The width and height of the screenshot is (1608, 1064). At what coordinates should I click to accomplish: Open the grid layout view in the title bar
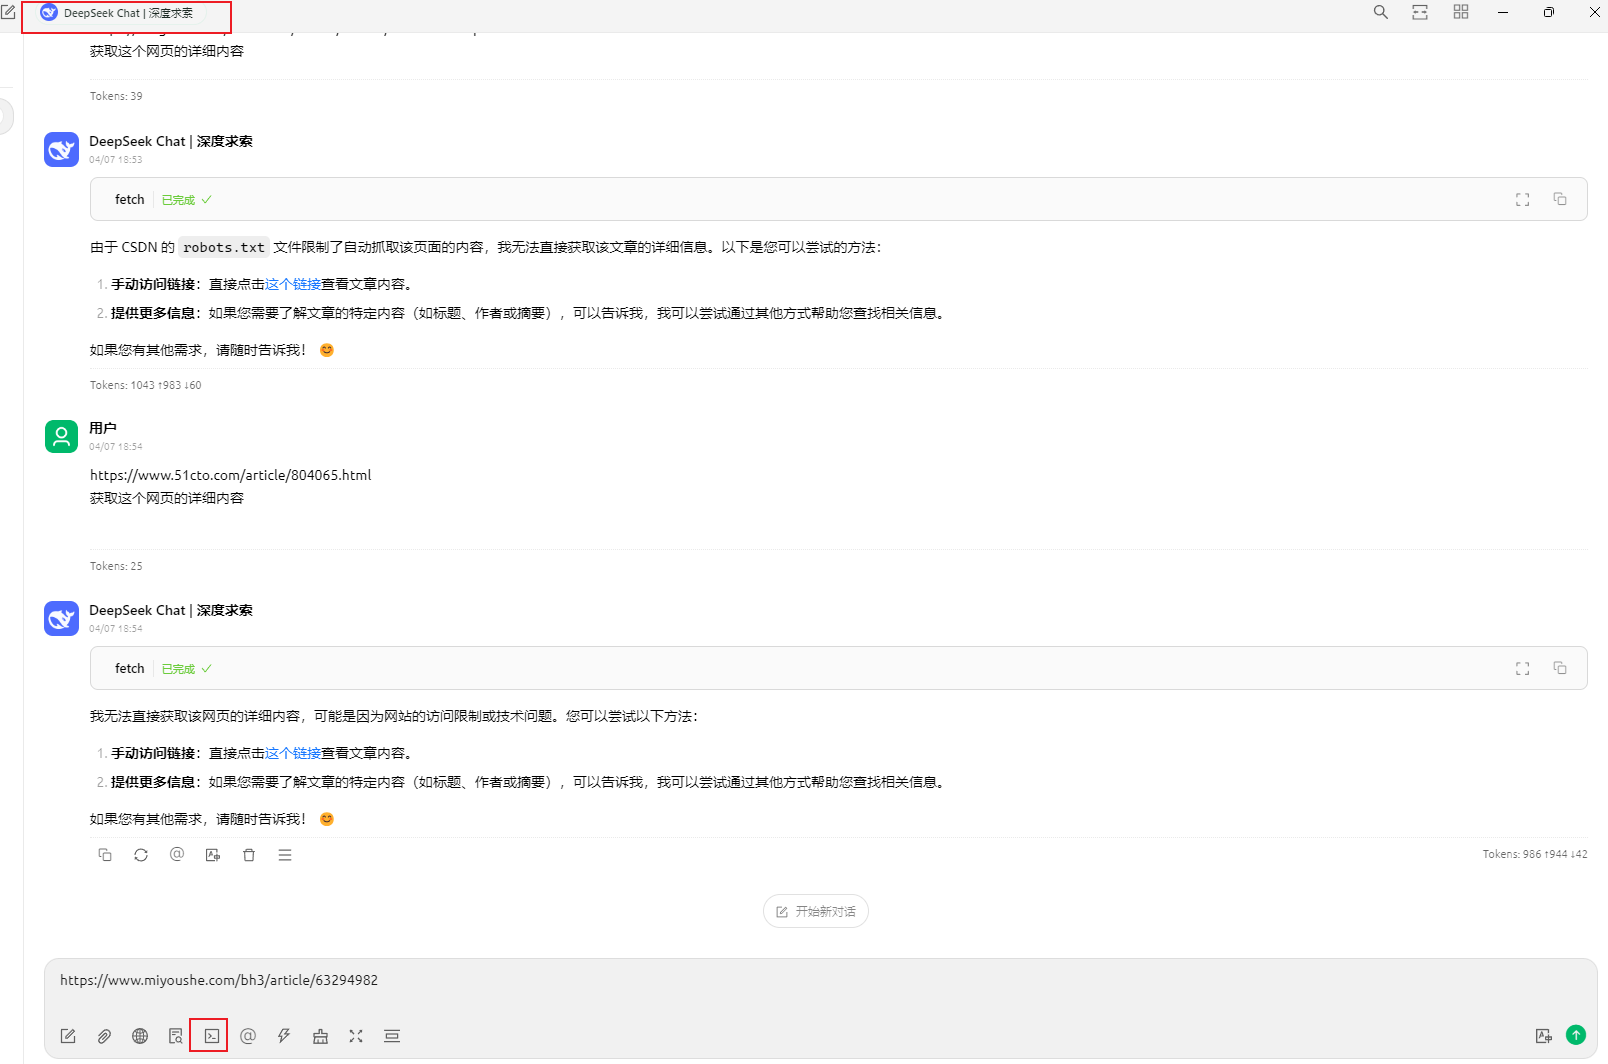[1460, 12]
